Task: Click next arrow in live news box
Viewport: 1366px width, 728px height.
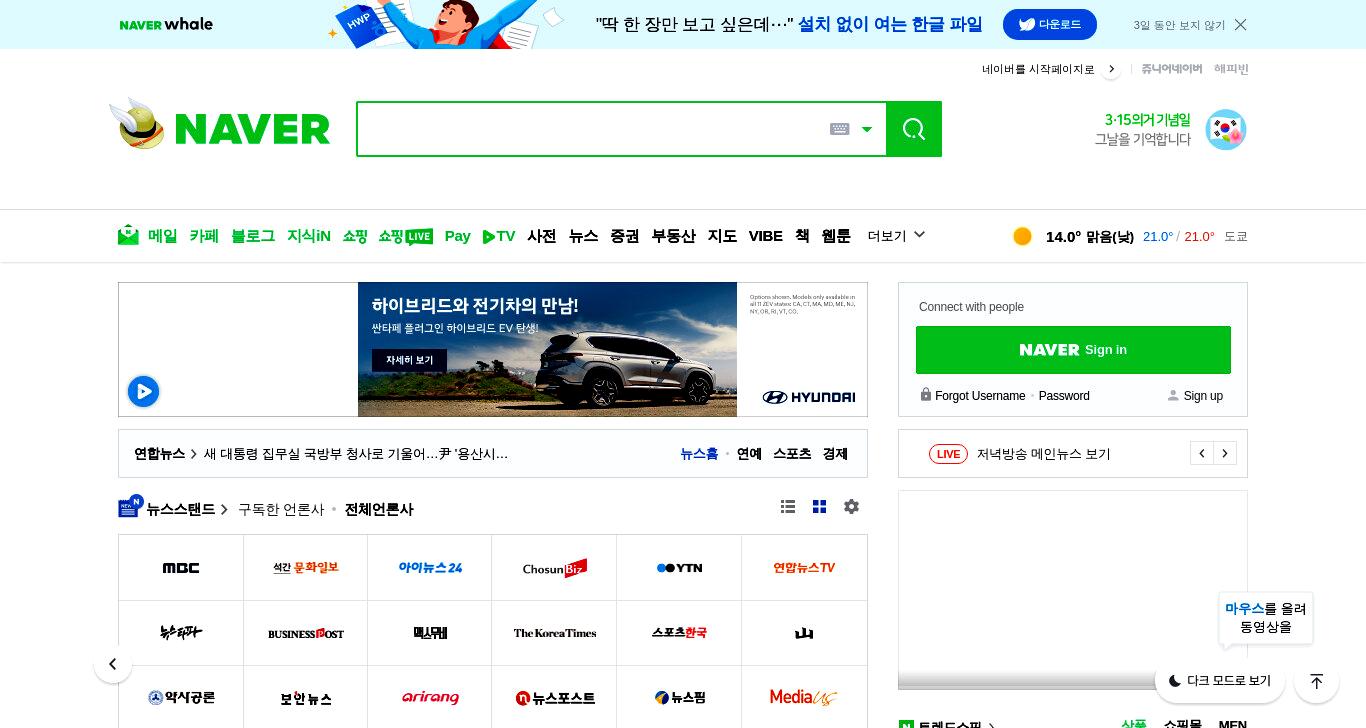Action: coord(1225,453)
